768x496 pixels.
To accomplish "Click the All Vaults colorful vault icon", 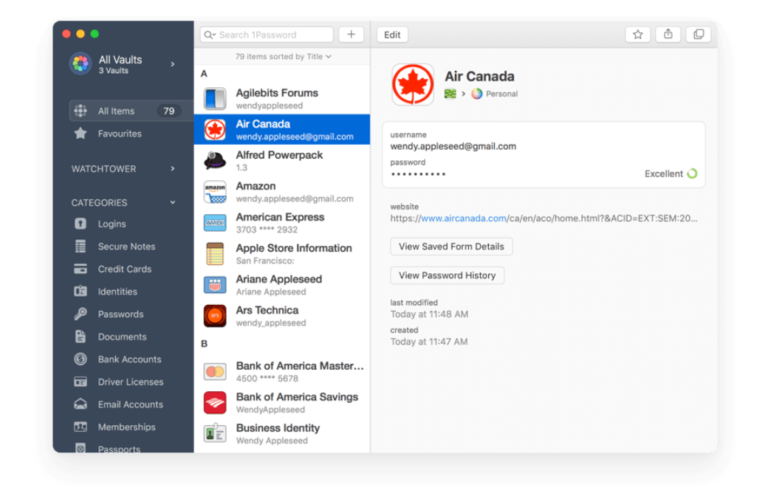I will [x=80, y=64].
